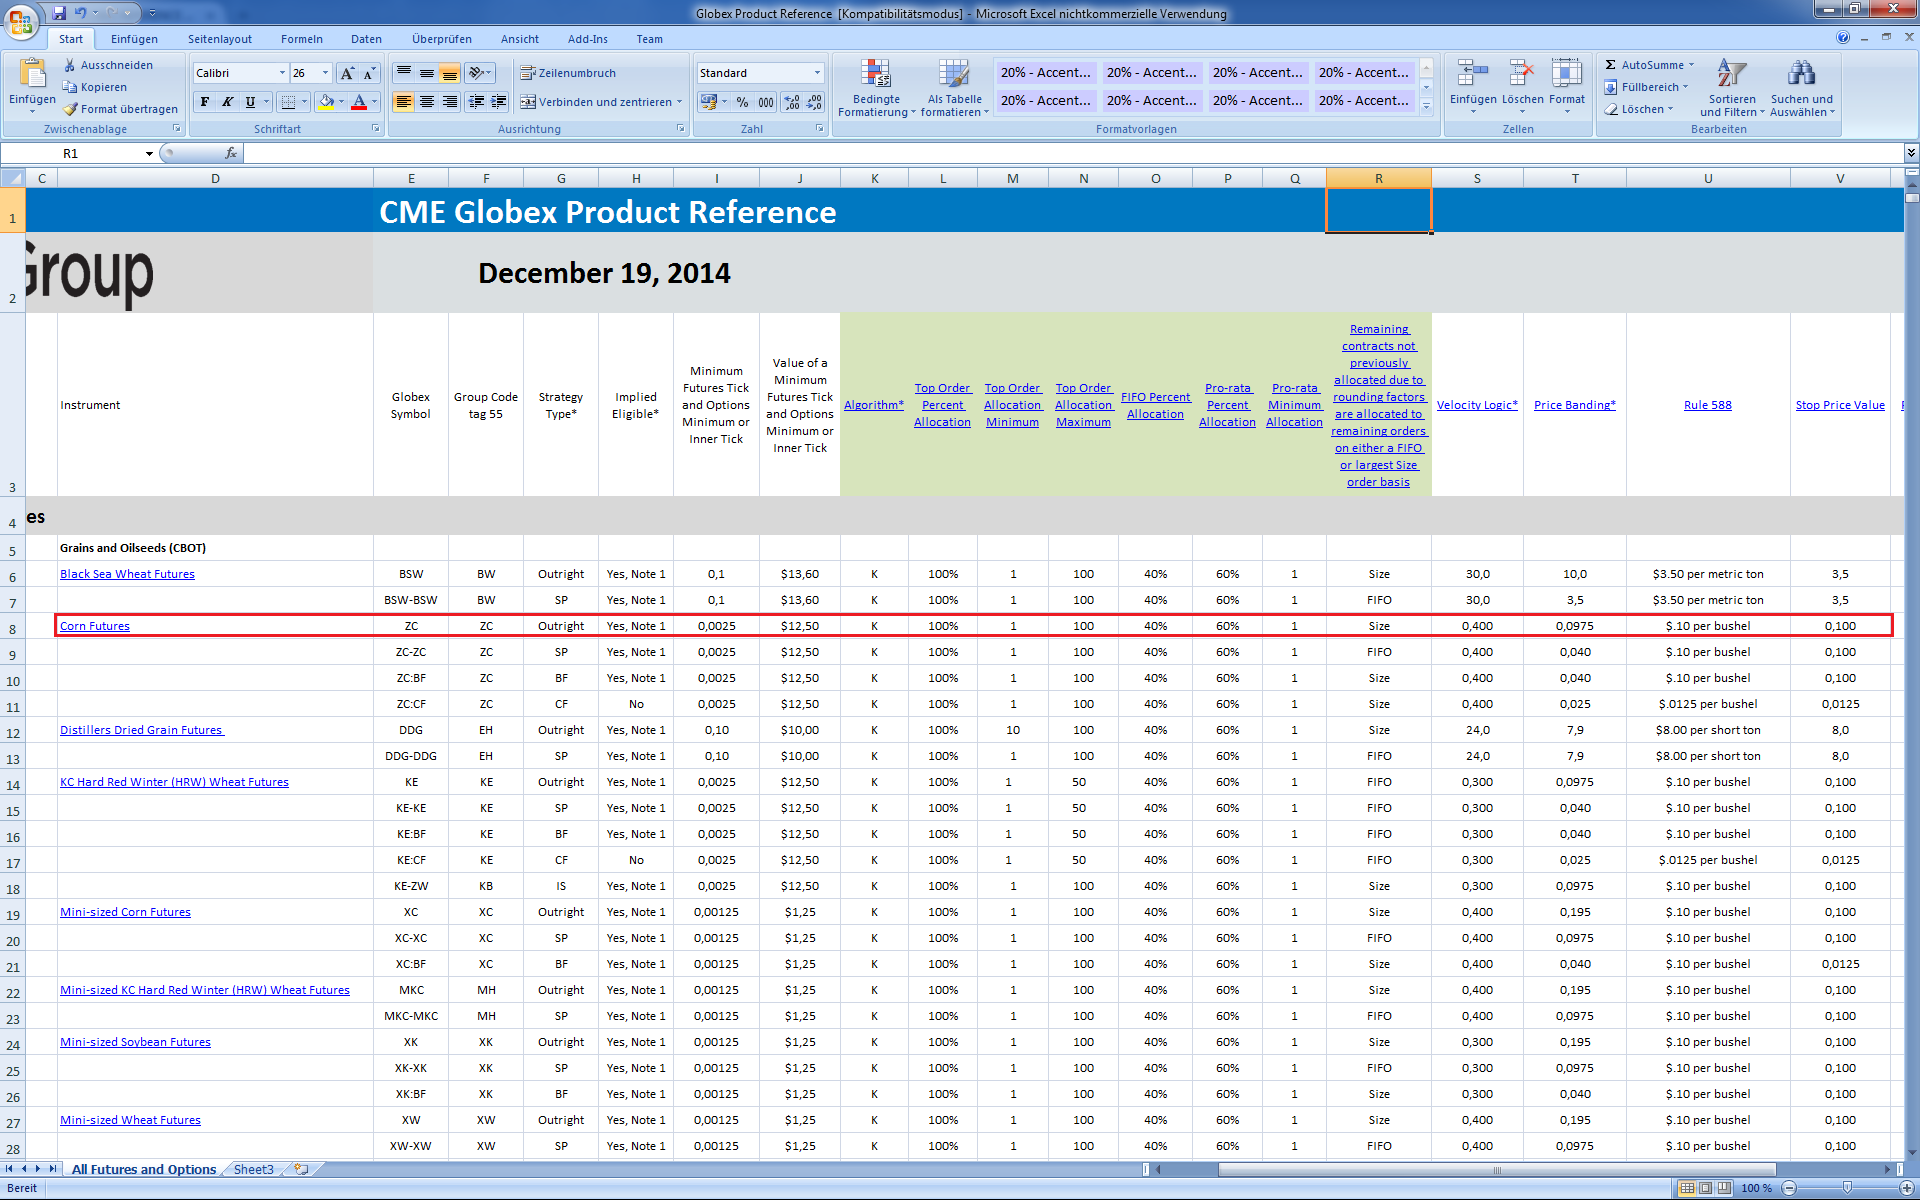Undo the last action in quick access toolbar

click(80, 13)
